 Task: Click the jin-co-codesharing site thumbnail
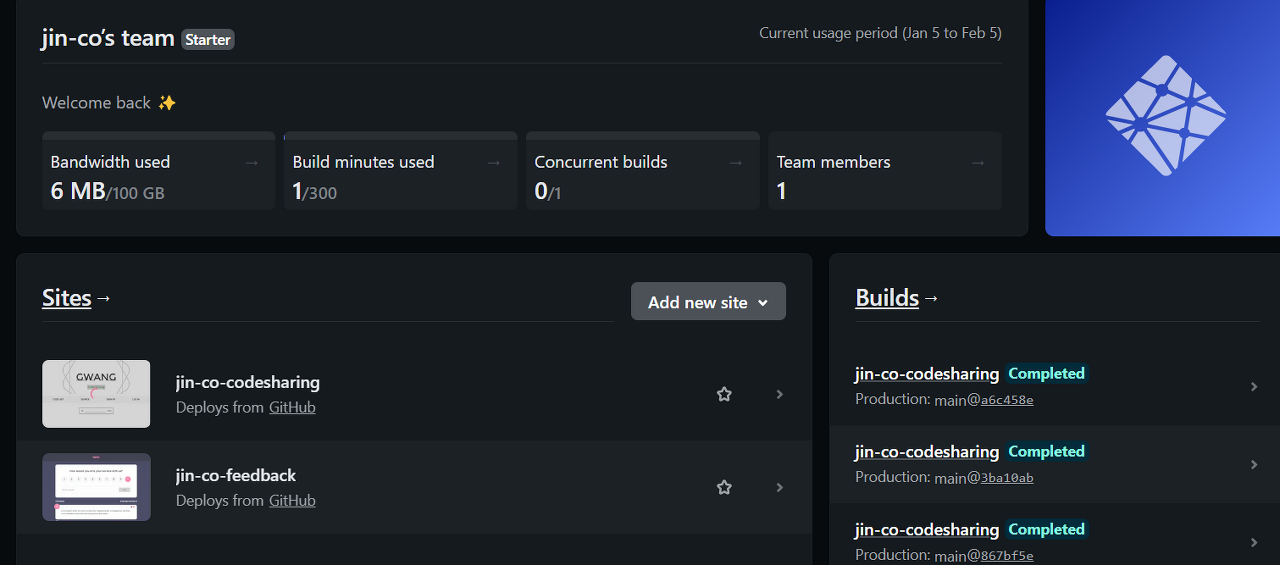click(x=96, y=394)
